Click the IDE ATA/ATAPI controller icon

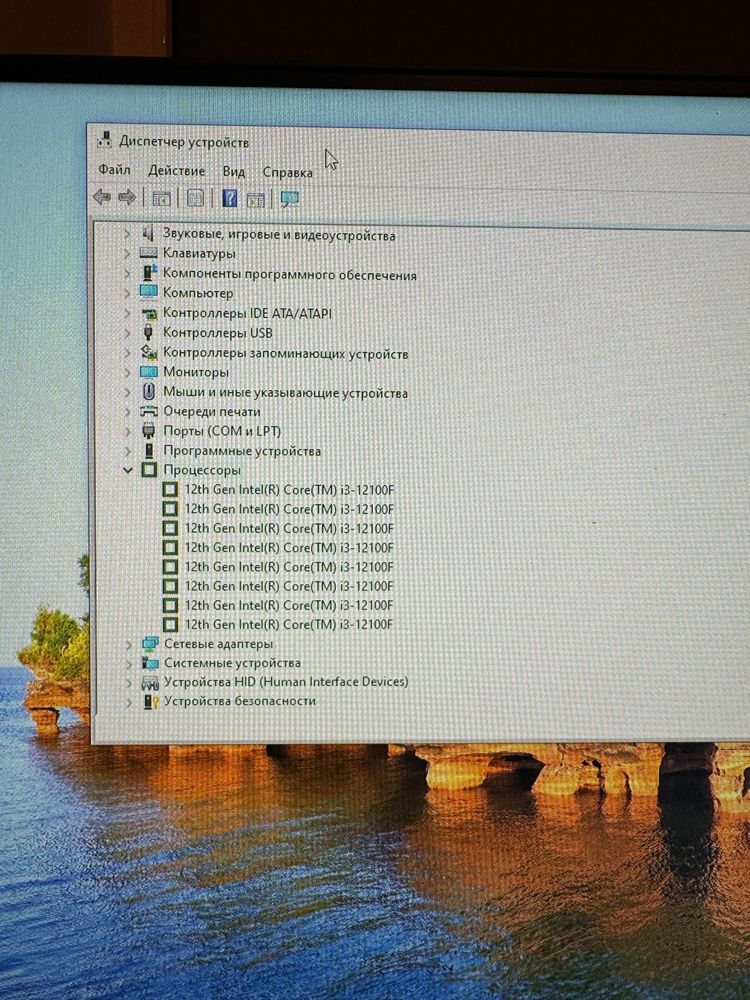149,313
